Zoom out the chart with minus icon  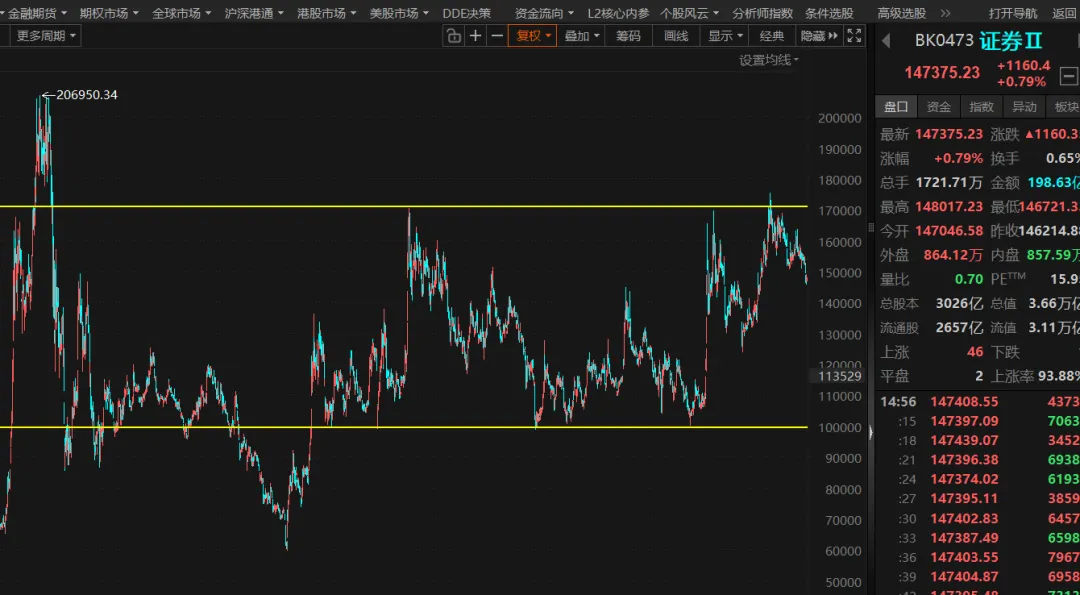(497, 36)
